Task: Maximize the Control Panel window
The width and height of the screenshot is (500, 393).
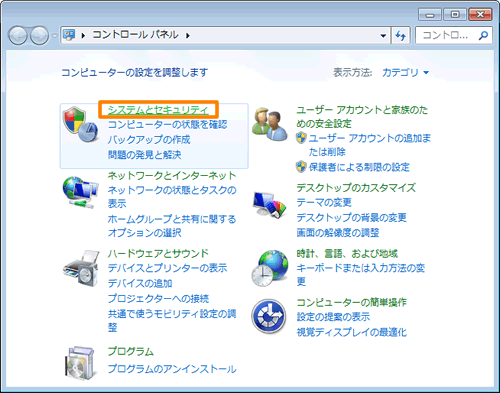Action: [455, 15]
